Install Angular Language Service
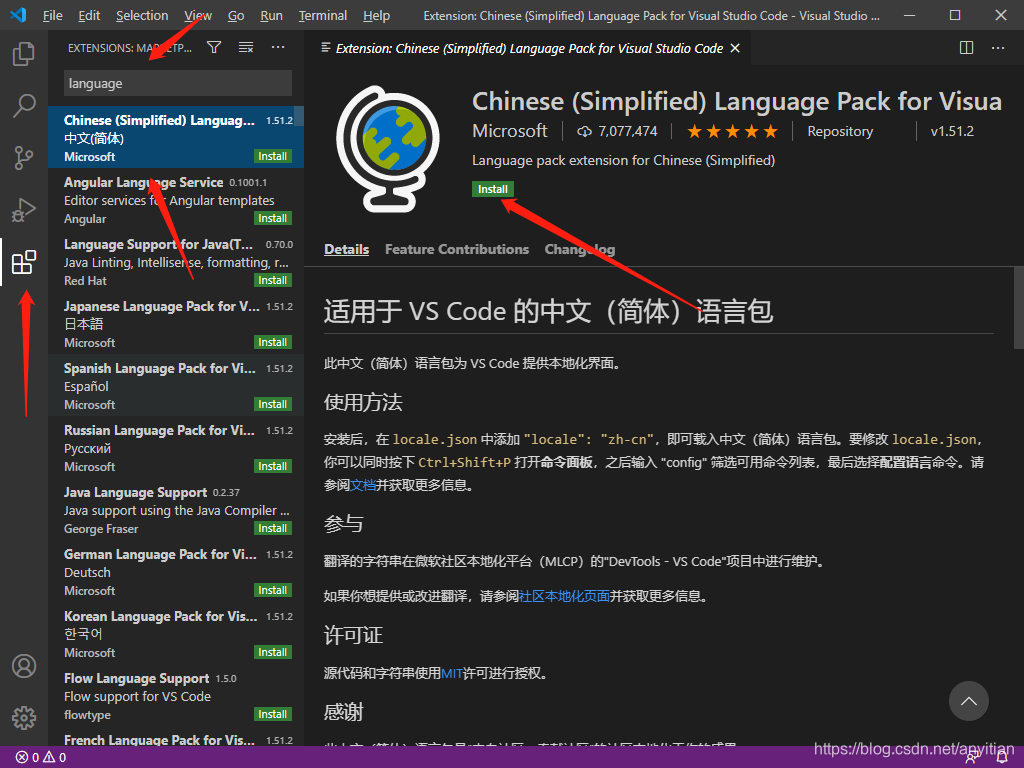The width and height of the screenshot is (1024, 768). [x=272, y=218]
